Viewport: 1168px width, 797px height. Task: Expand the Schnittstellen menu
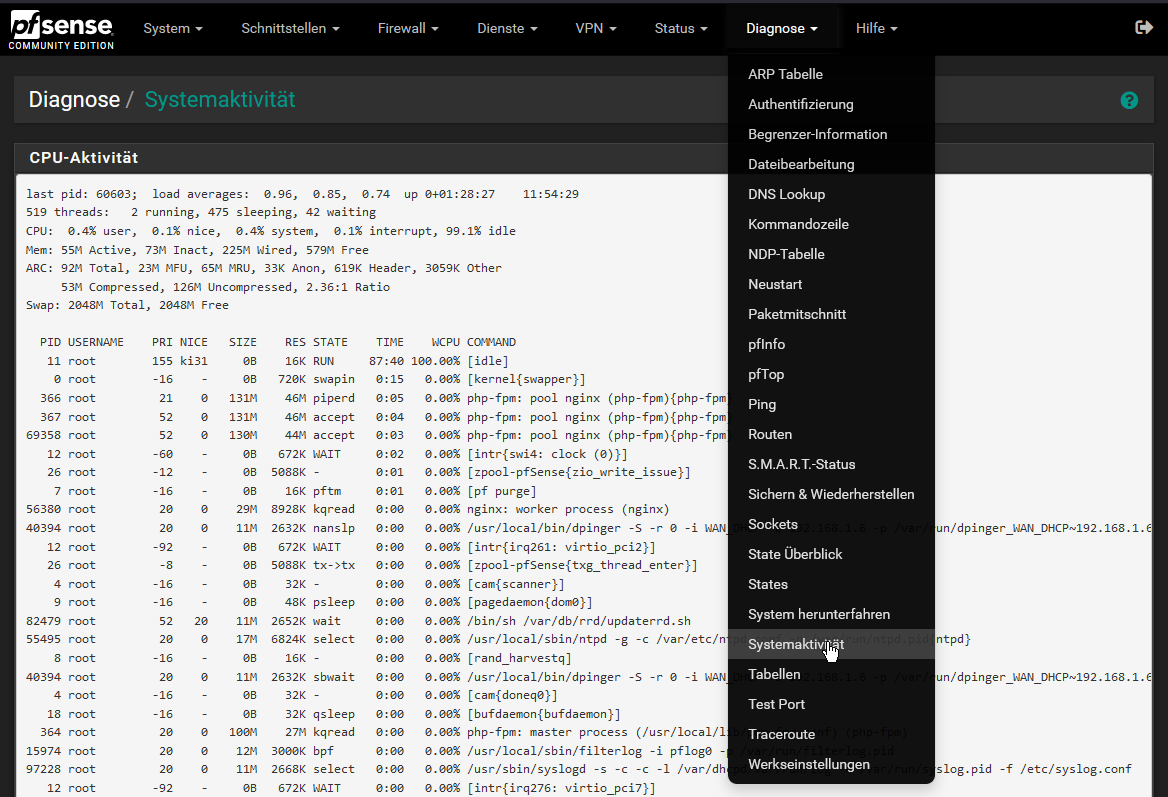click(291, 28)
